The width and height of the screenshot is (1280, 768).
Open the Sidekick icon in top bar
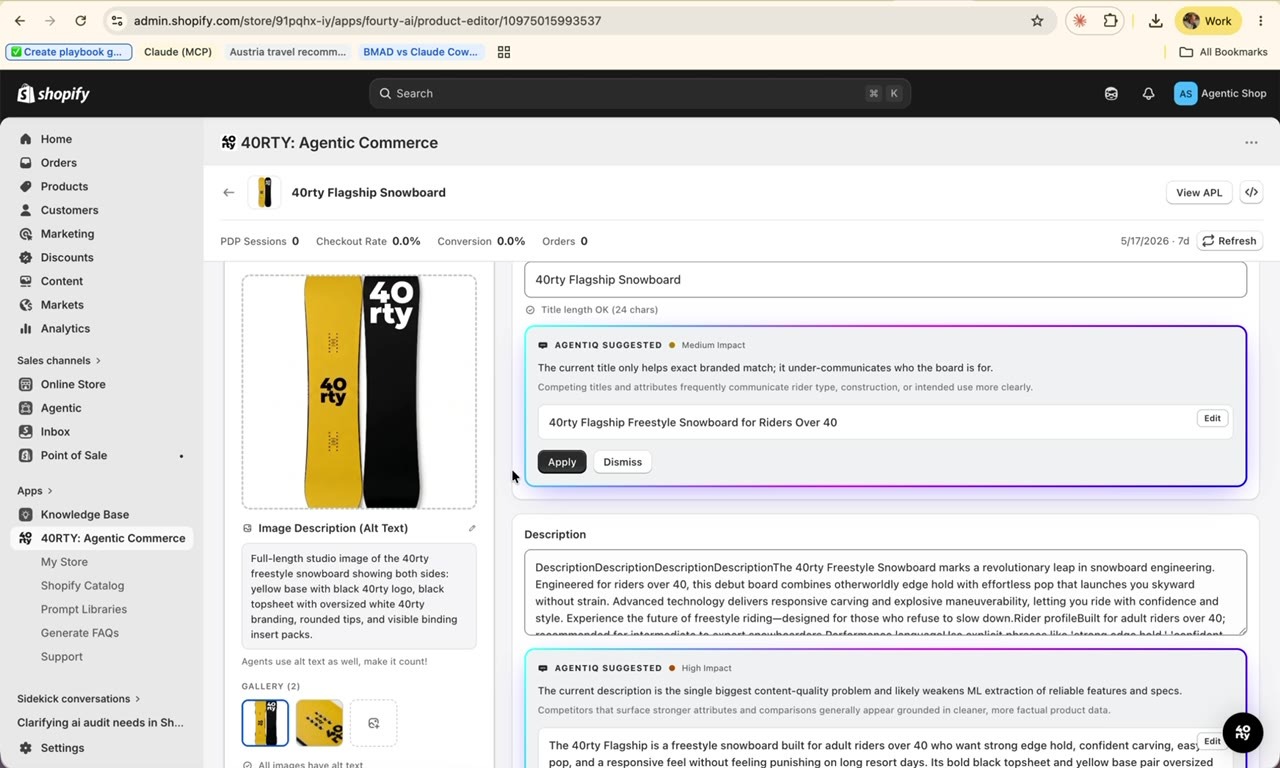(x=1111, y=93)
